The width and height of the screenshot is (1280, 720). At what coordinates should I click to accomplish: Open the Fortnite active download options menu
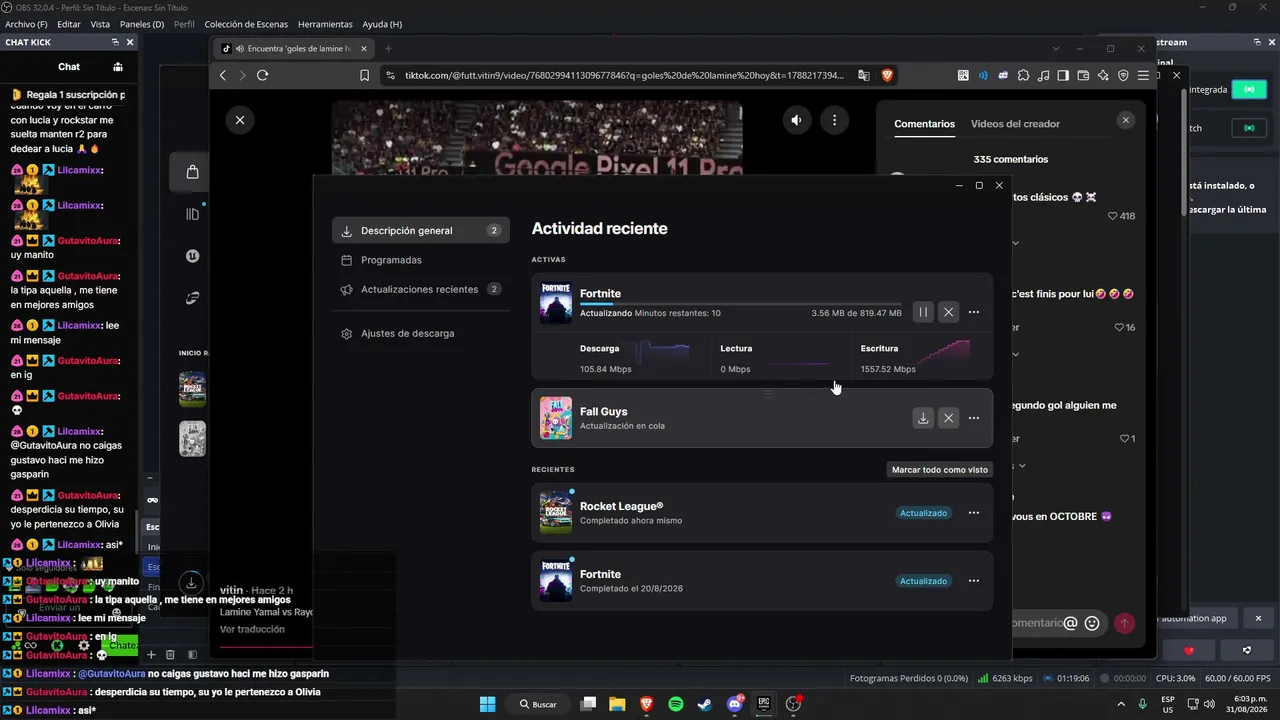(974, 312)
